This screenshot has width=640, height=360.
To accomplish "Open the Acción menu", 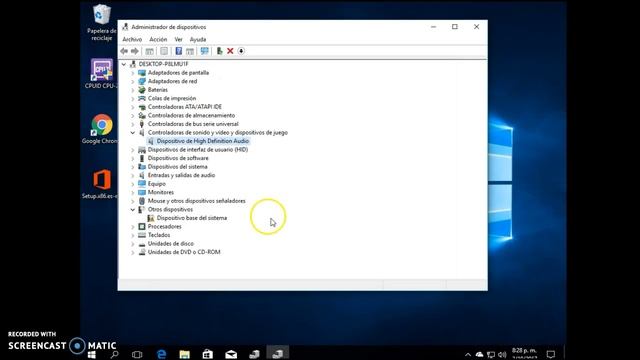I will click(158, 40).
